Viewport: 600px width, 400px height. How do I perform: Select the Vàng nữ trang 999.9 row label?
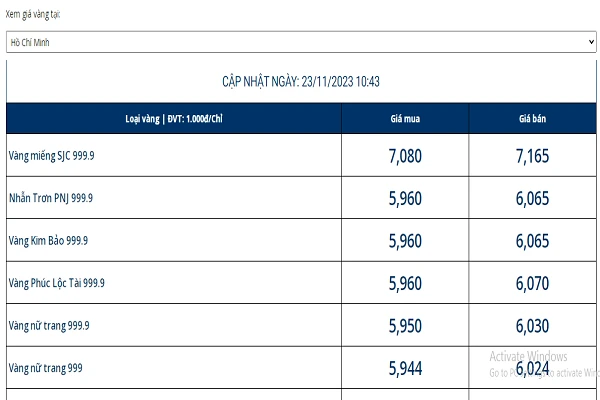[49, 326]
